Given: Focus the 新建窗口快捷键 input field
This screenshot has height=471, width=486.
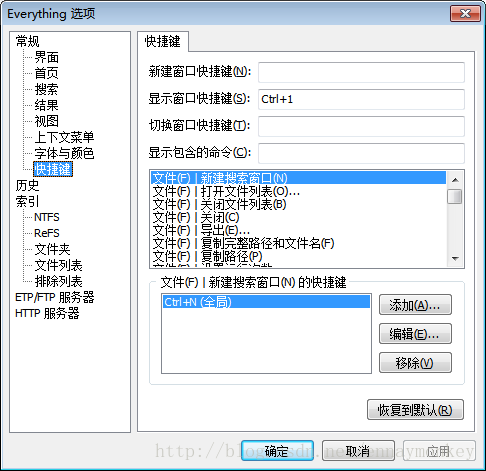Looking at the screenshot, I should click(x=361, y=72).
